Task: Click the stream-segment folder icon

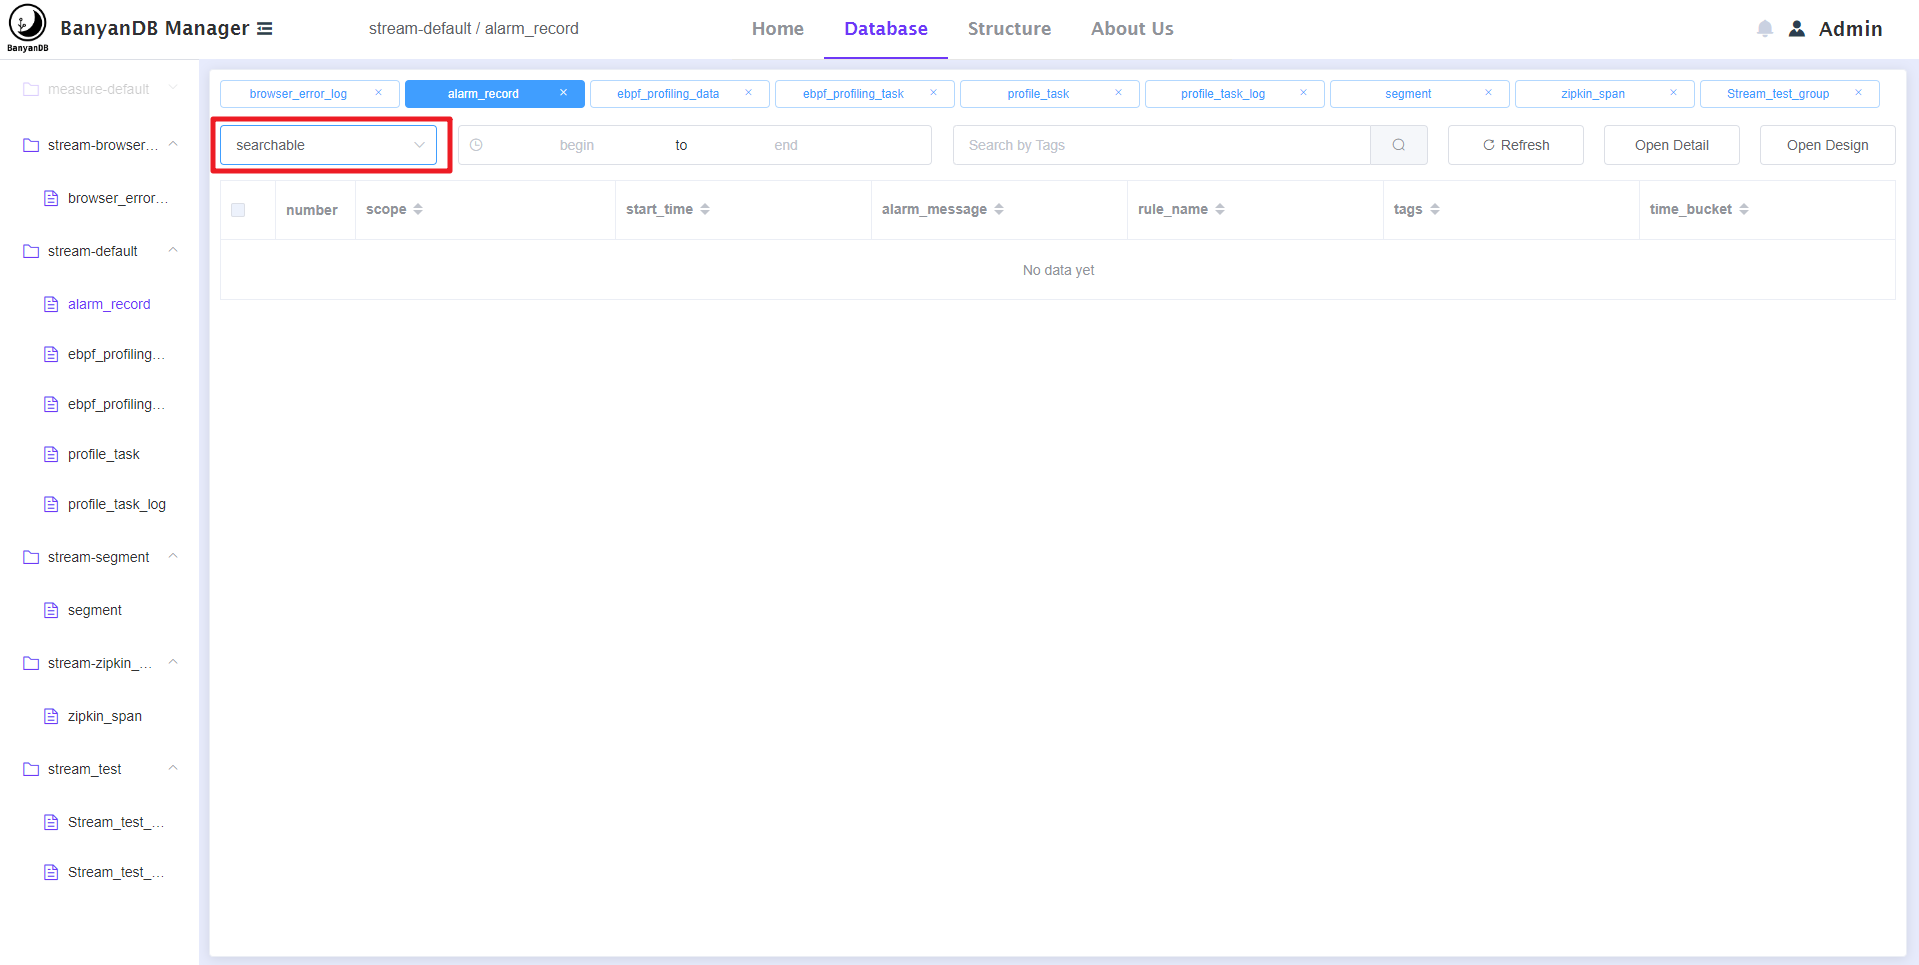Action: (x=31, y=557)
